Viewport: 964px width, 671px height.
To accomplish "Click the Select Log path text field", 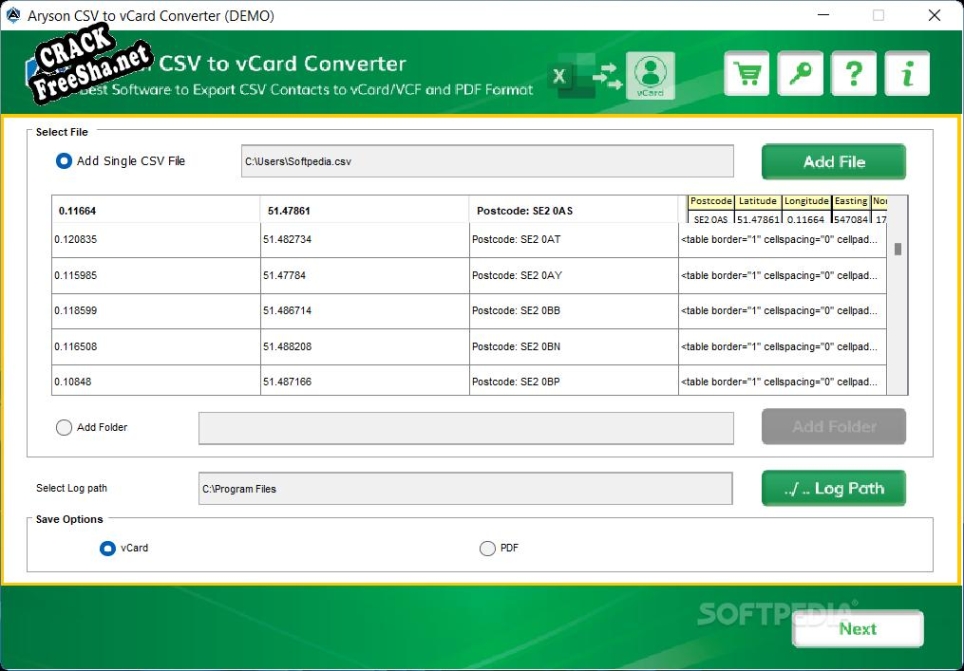I will coord(465,489).
